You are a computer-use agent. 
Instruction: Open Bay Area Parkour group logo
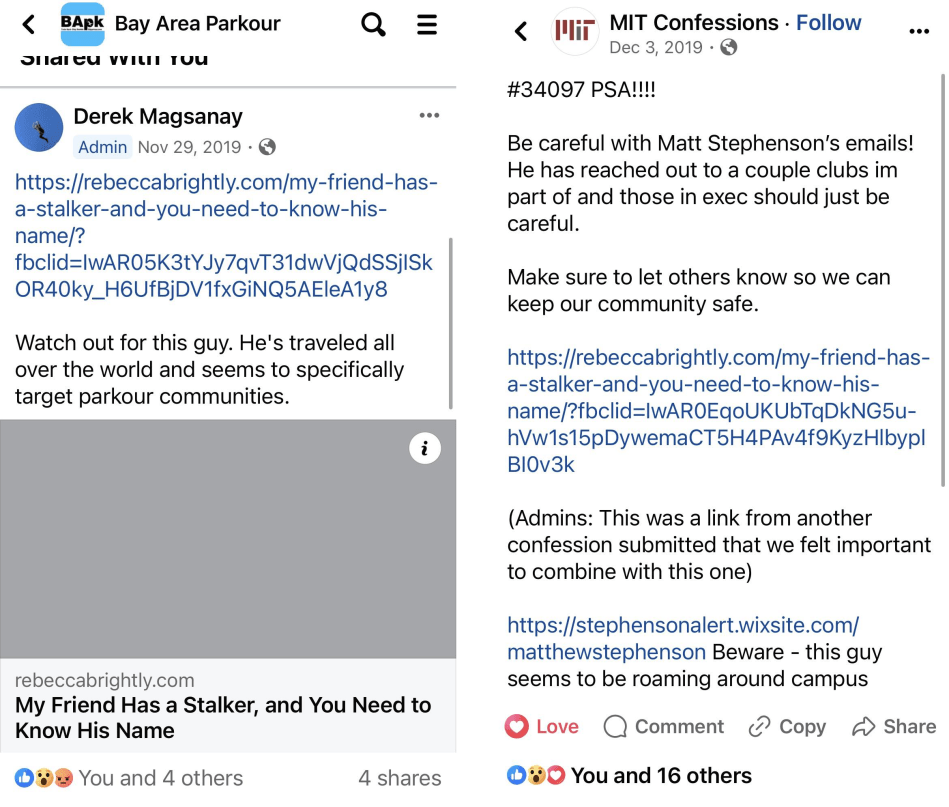tap(82, 24)
